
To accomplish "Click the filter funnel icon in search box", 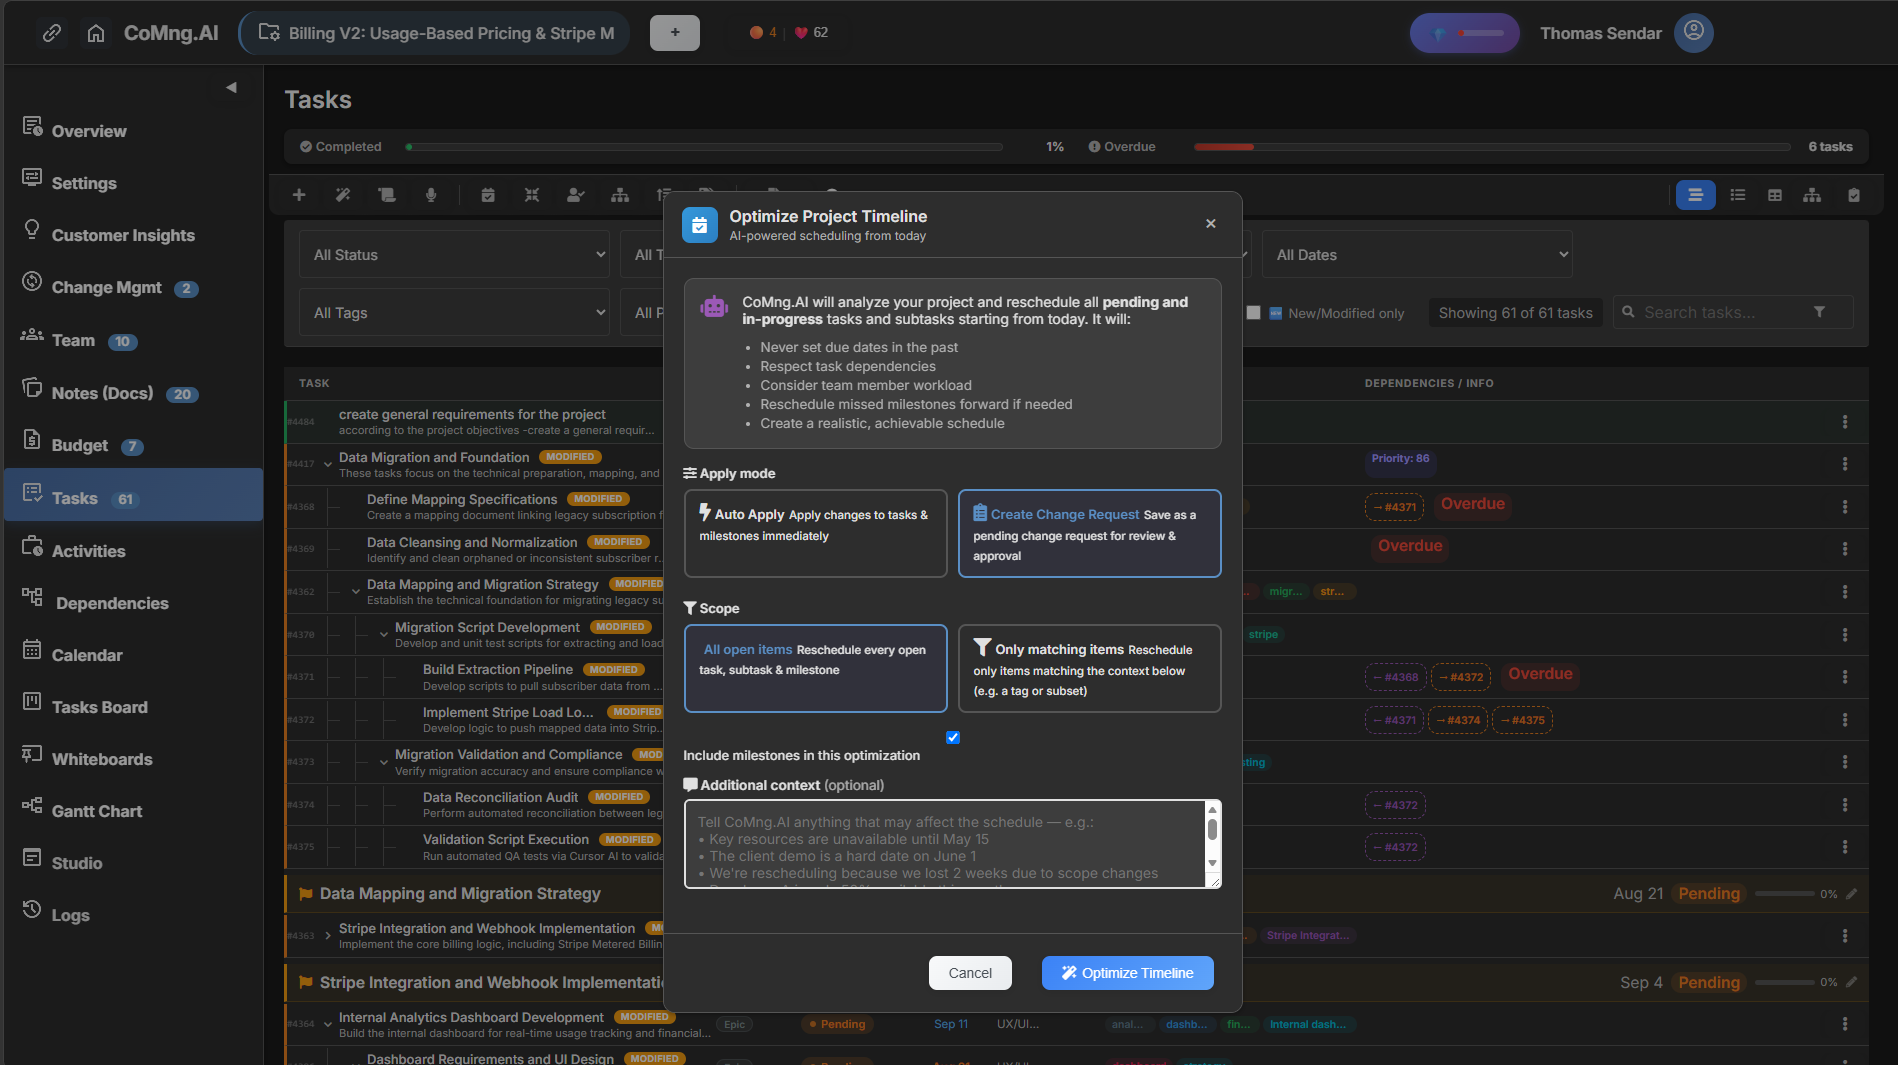I will [1819, 312].
